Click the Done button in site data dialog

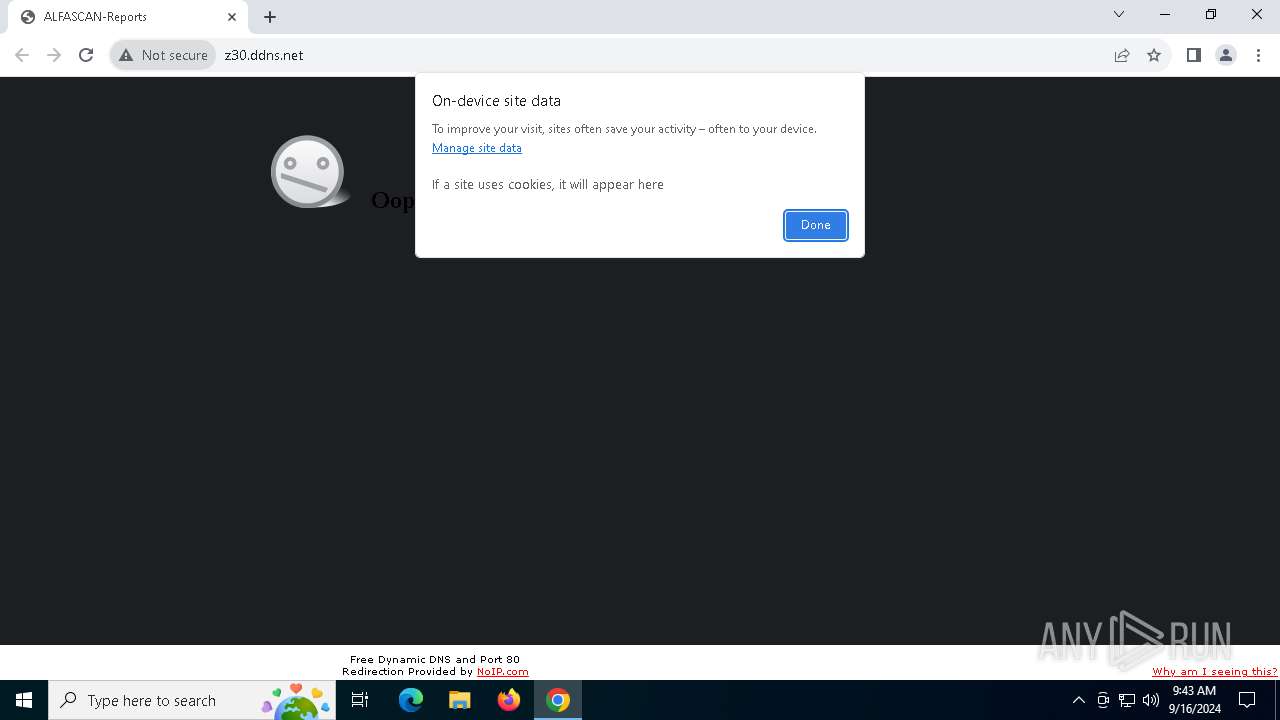pyautogui.click(x=815, y=225)
